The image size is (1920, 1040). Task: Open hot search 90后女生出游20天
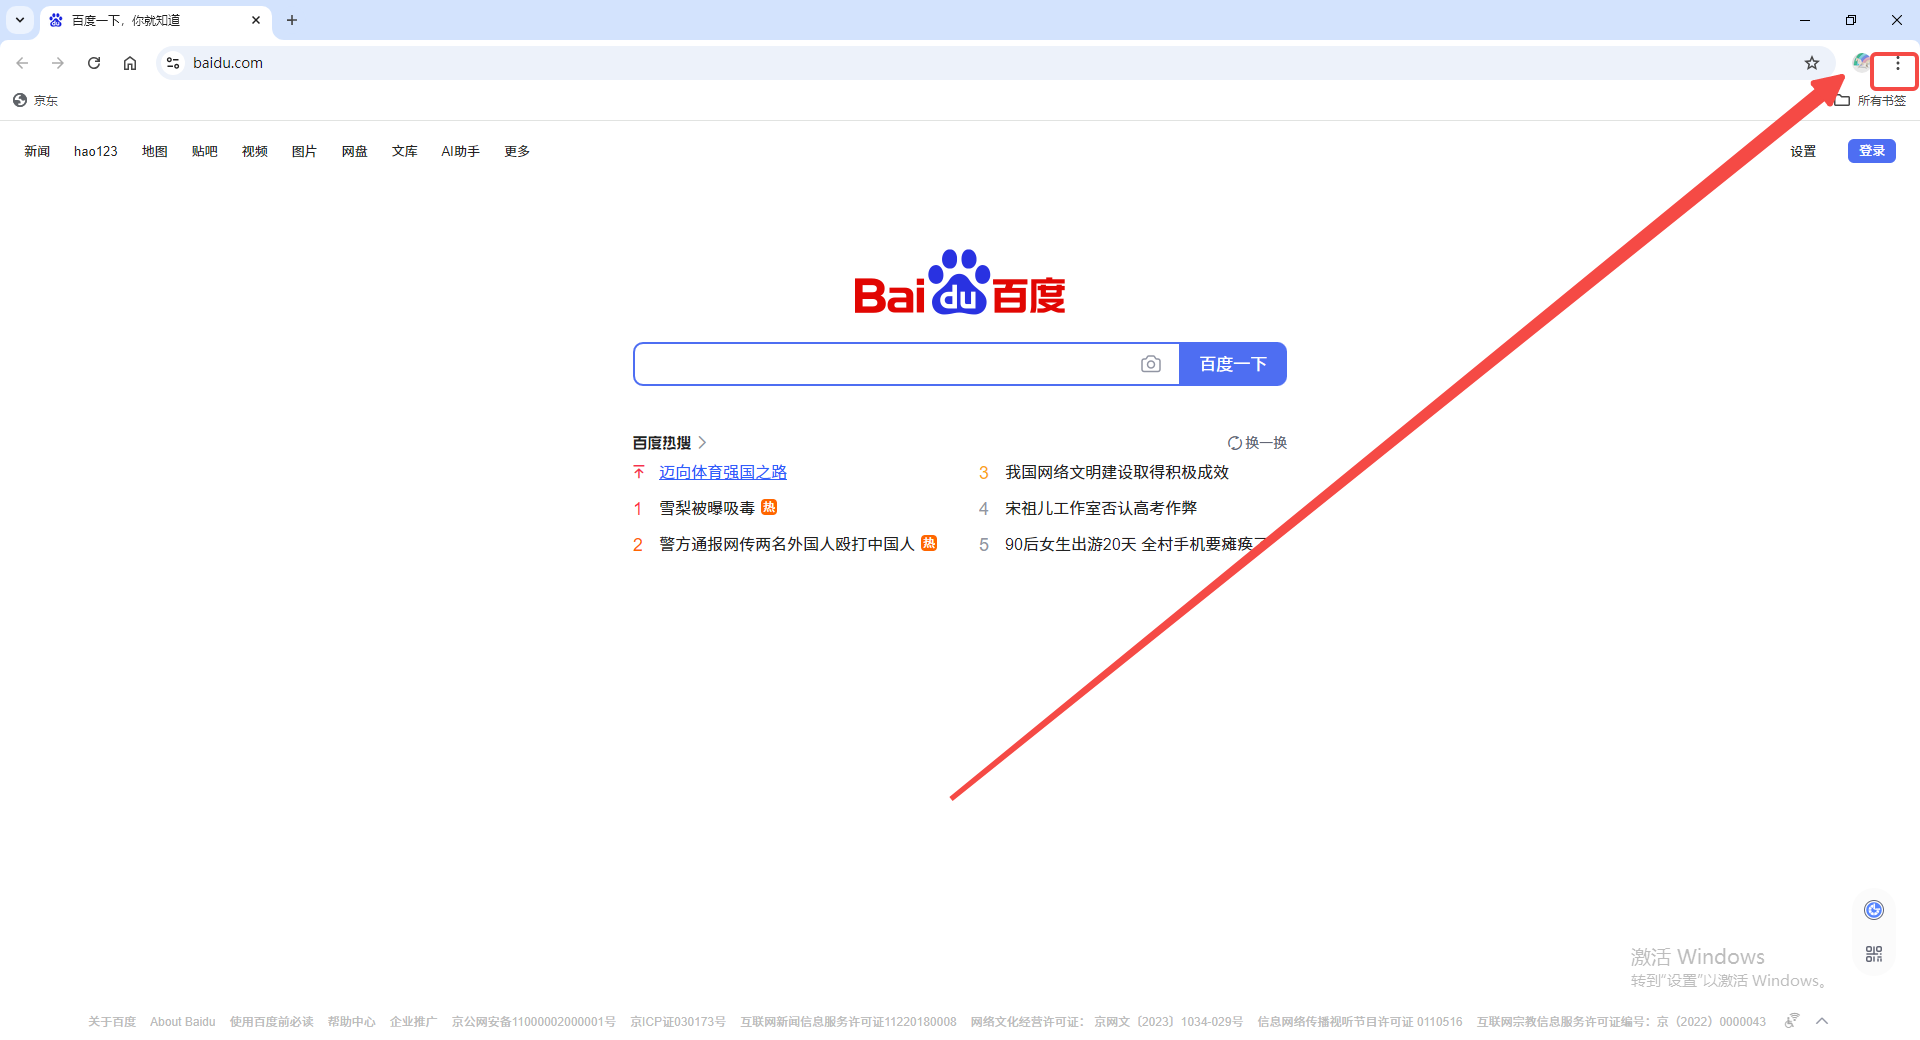[x=1136, y=544]
